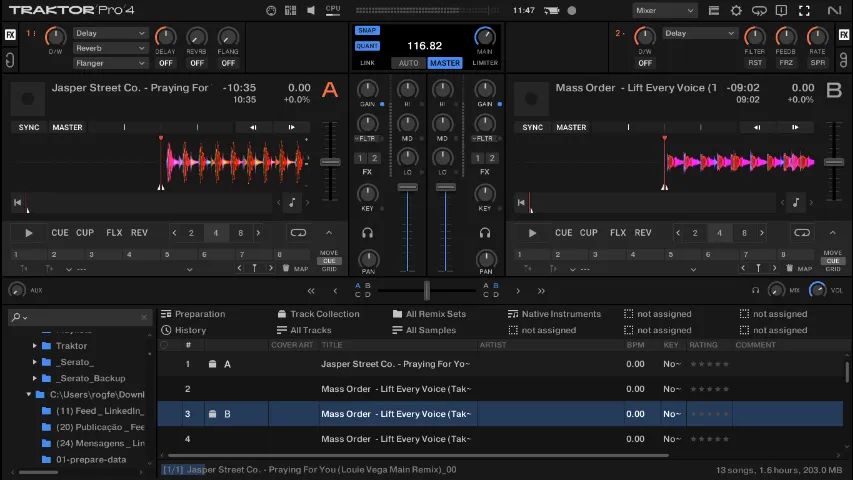
Task: Sort by TITLE column header
Action: pyautogui.click(x=332, y=345)
